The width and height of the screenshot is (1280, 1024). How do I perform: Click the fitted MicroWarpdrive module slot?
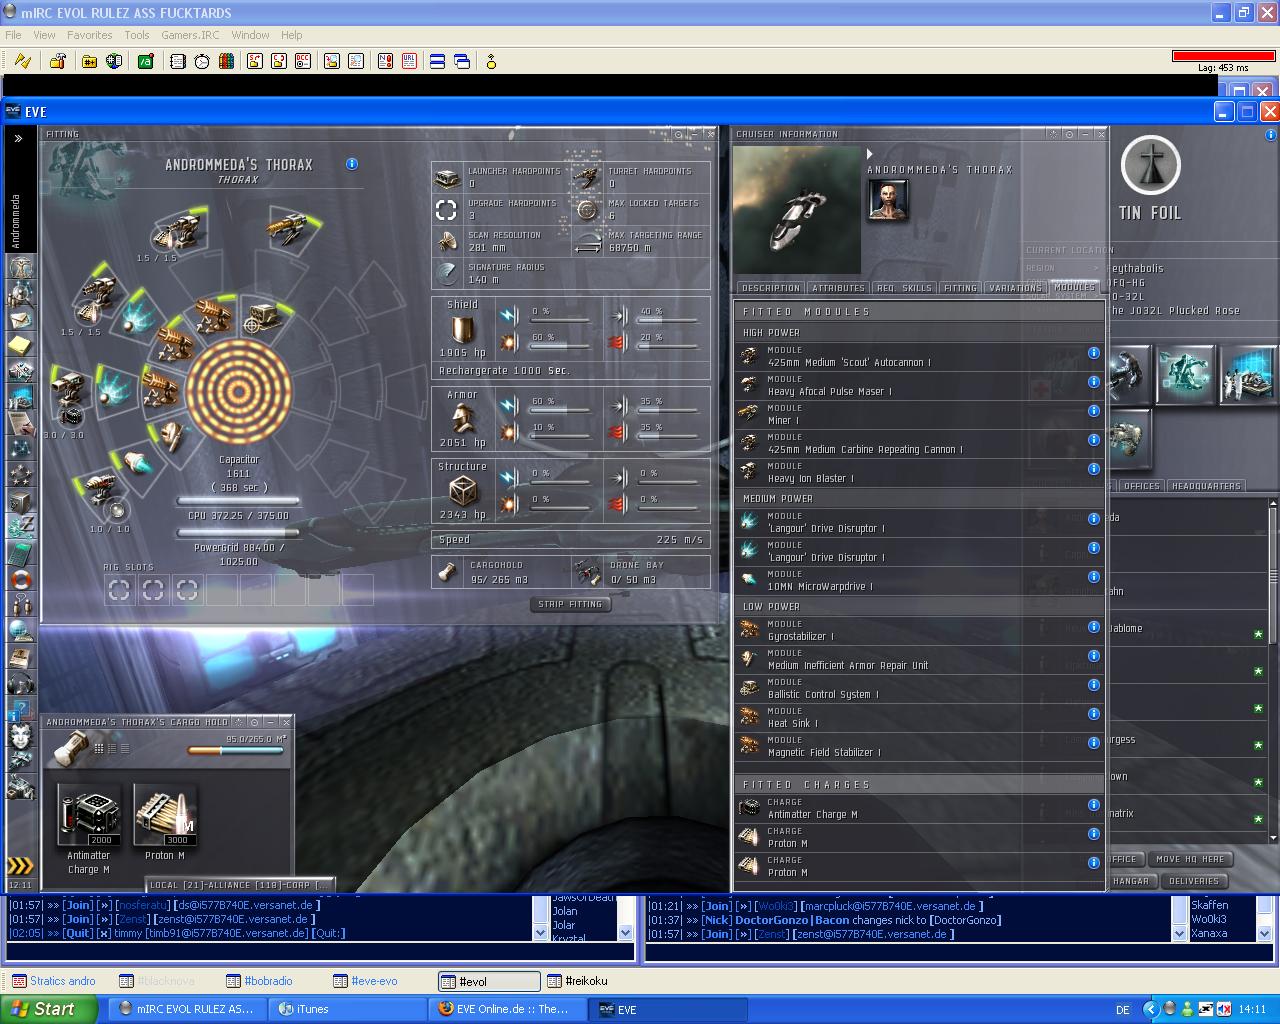(136, 462)
